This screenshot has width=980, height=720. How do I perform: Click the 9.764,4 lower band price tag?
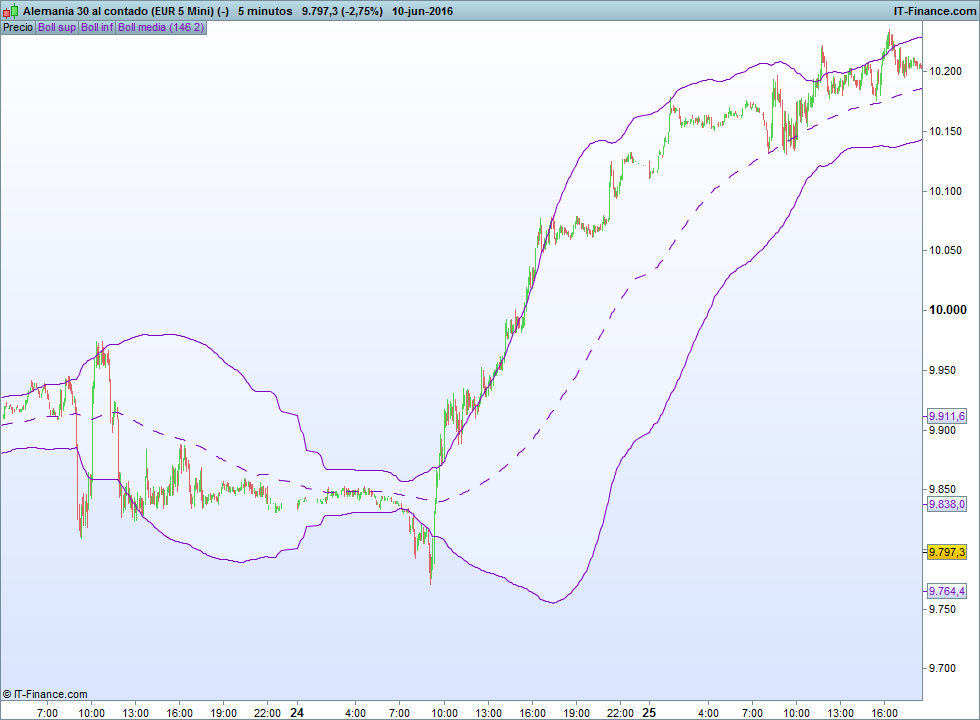947,591
